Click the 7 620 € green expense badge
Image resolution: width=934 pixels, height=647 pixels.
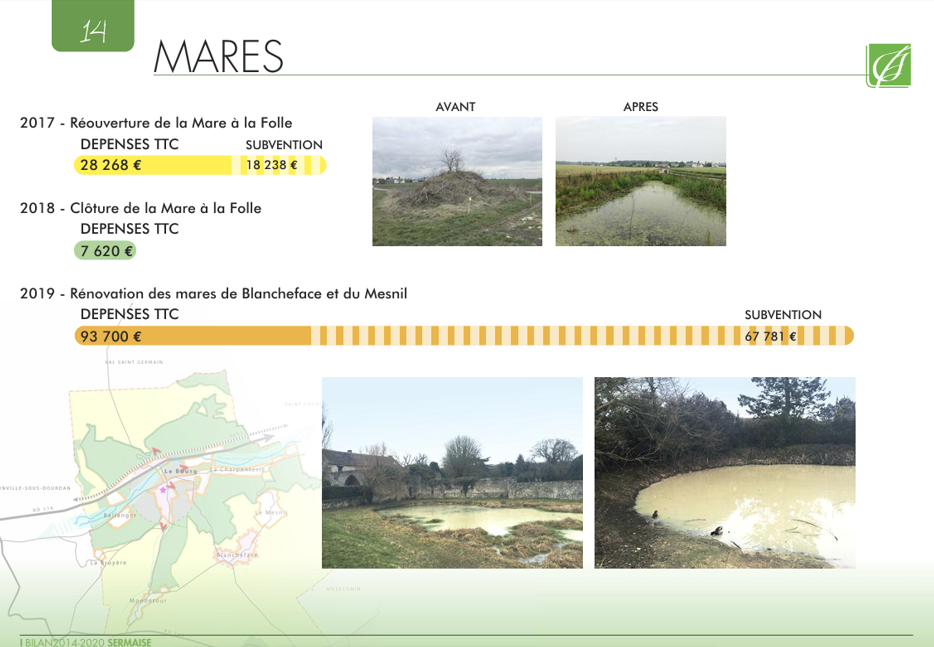coord(105,251)
